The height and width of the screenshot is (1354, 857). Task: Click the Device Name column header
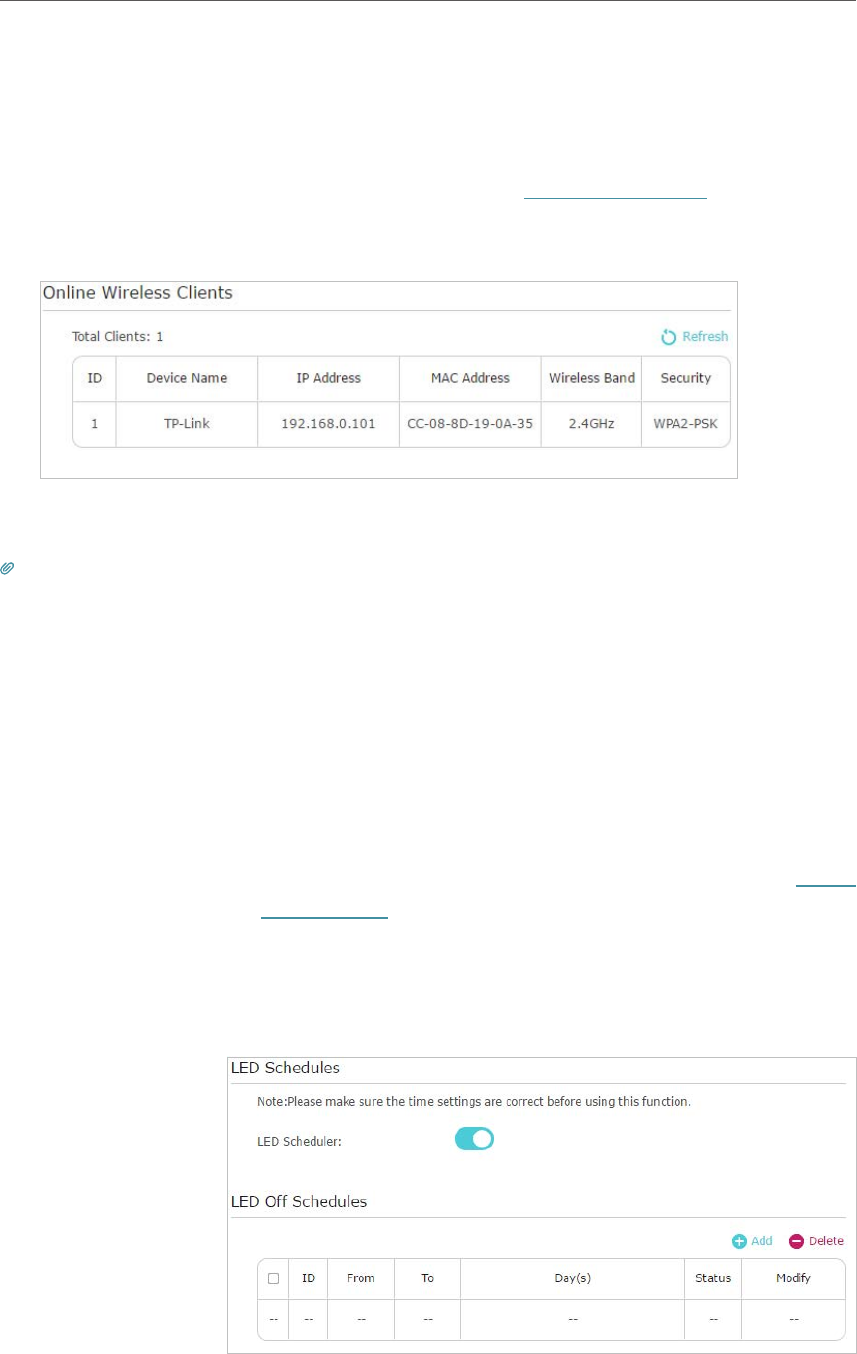(187, 378)
